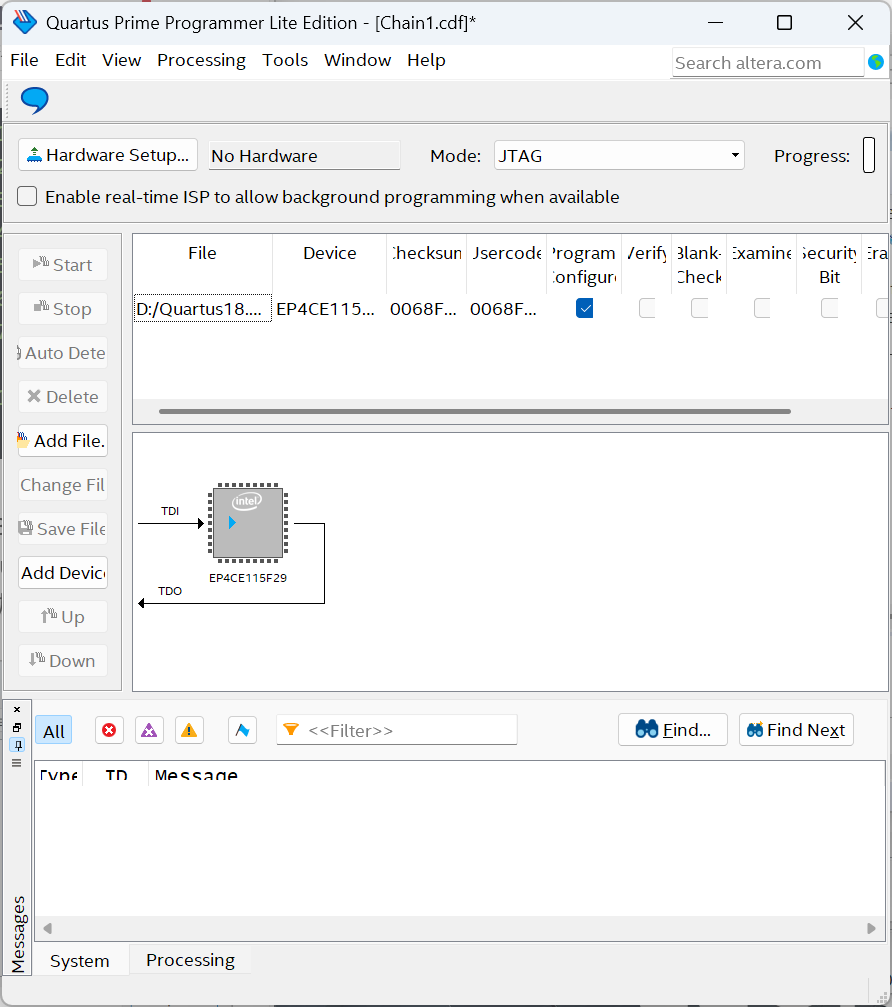
Task: Switch to the System messages tab
Action: coord(80,961)
